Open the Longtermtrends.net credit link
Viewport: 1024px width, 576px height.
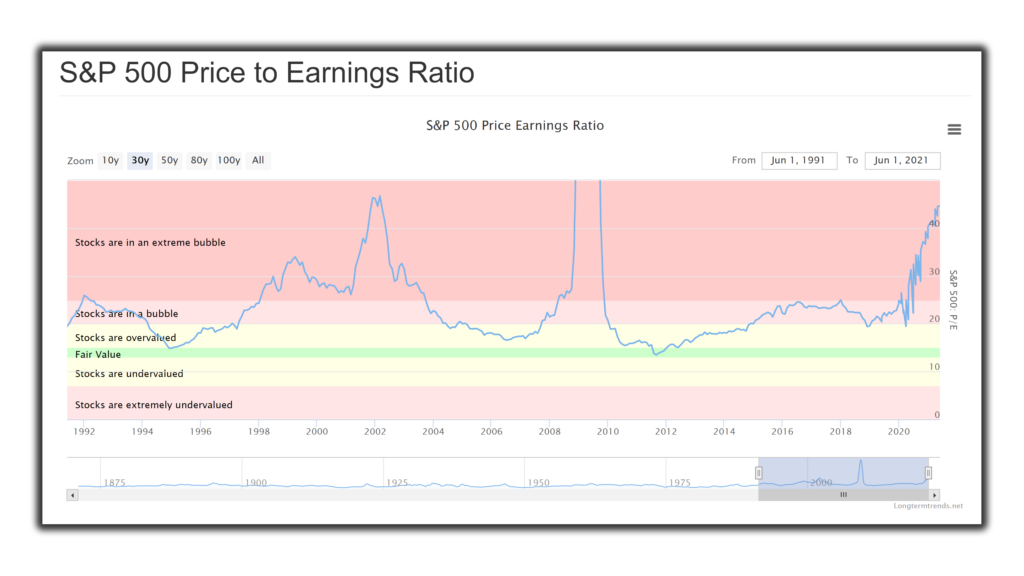click(928, 505)
